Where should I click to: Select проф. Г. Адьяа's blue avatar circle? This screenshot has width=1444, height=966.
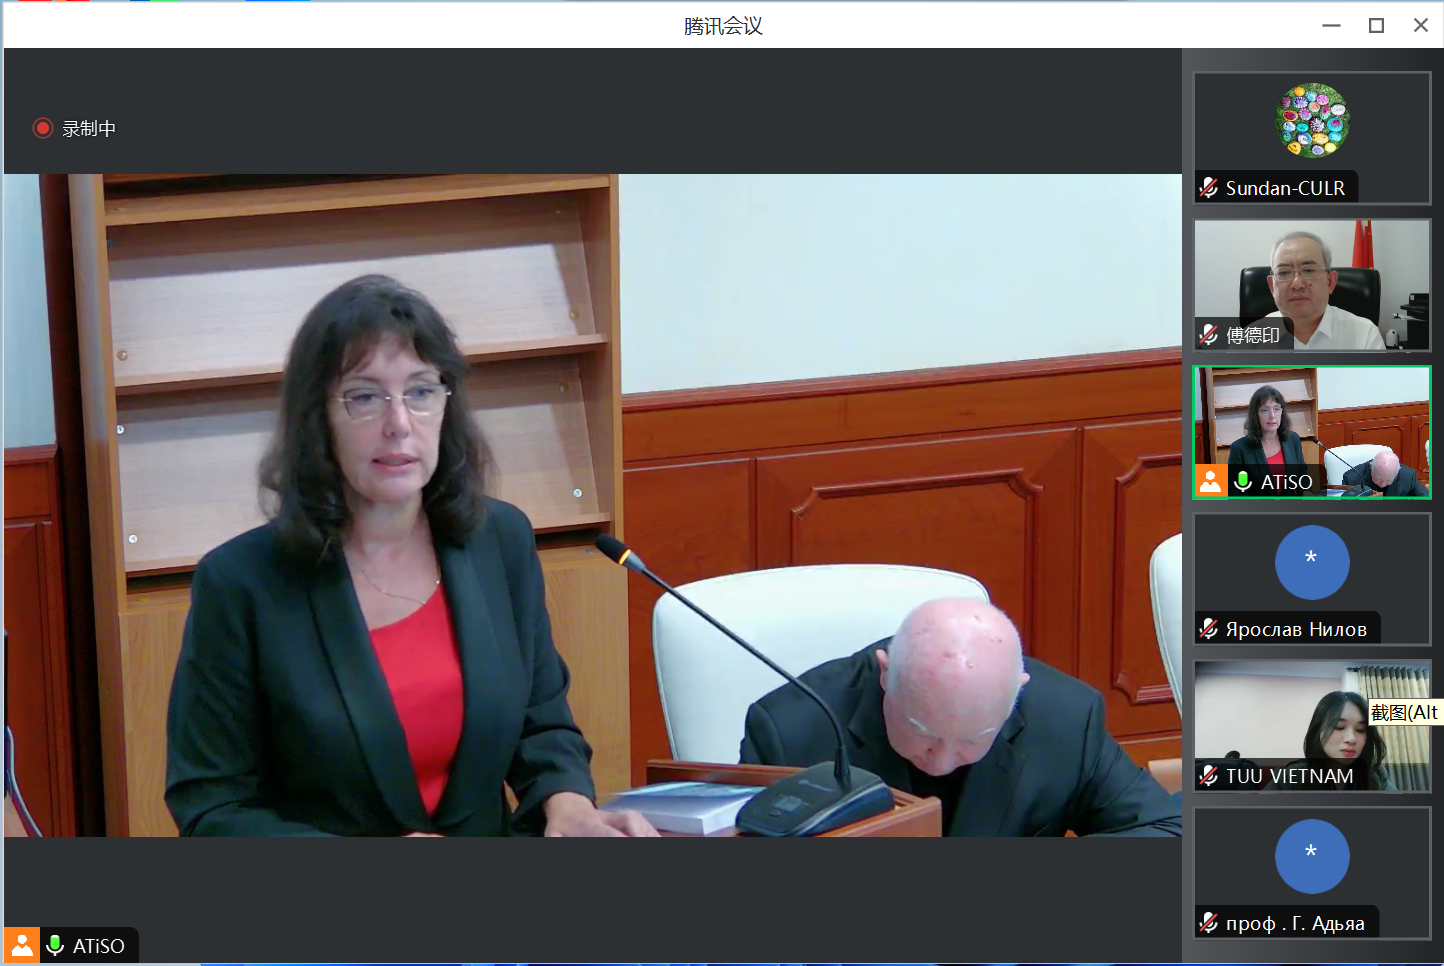click(1312, 856)
